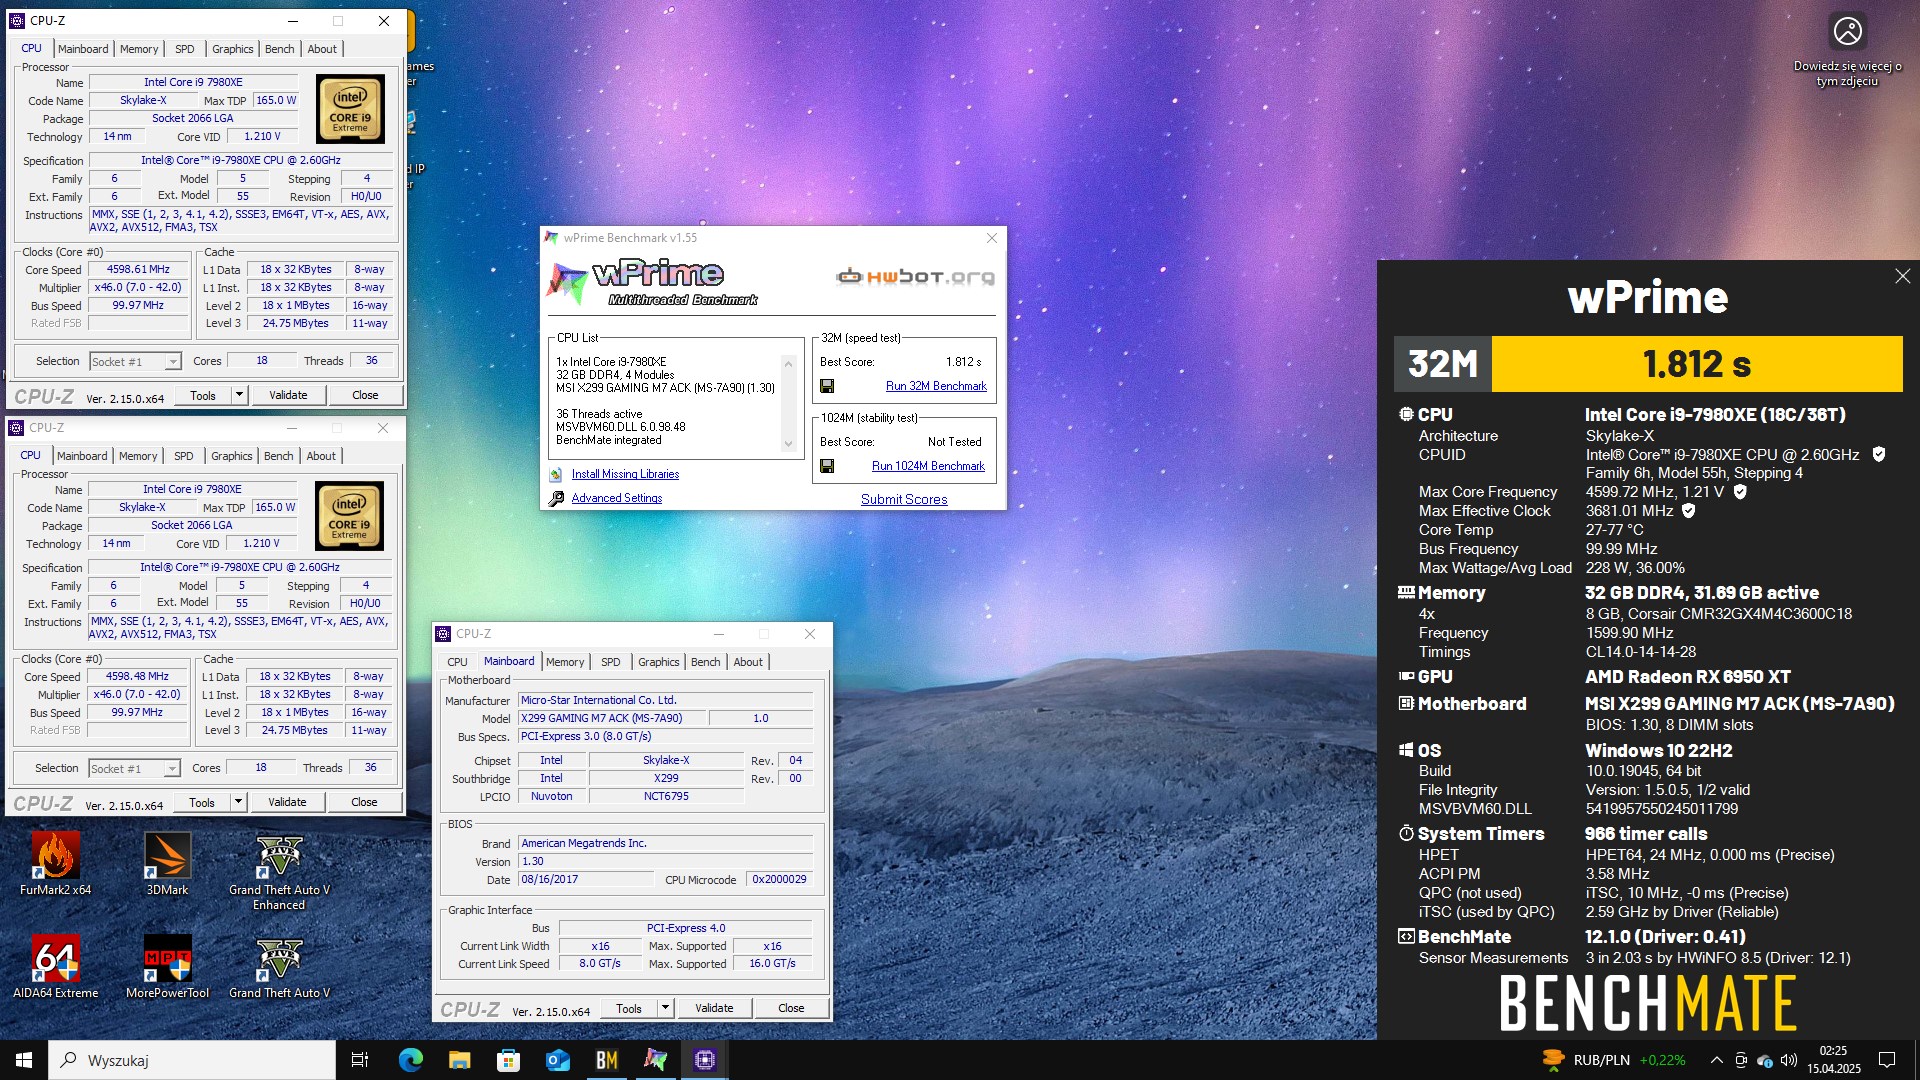Click the verified shield next to CPUID value
This screenshot has height=1080, width=1920.
coord(1879,454)
